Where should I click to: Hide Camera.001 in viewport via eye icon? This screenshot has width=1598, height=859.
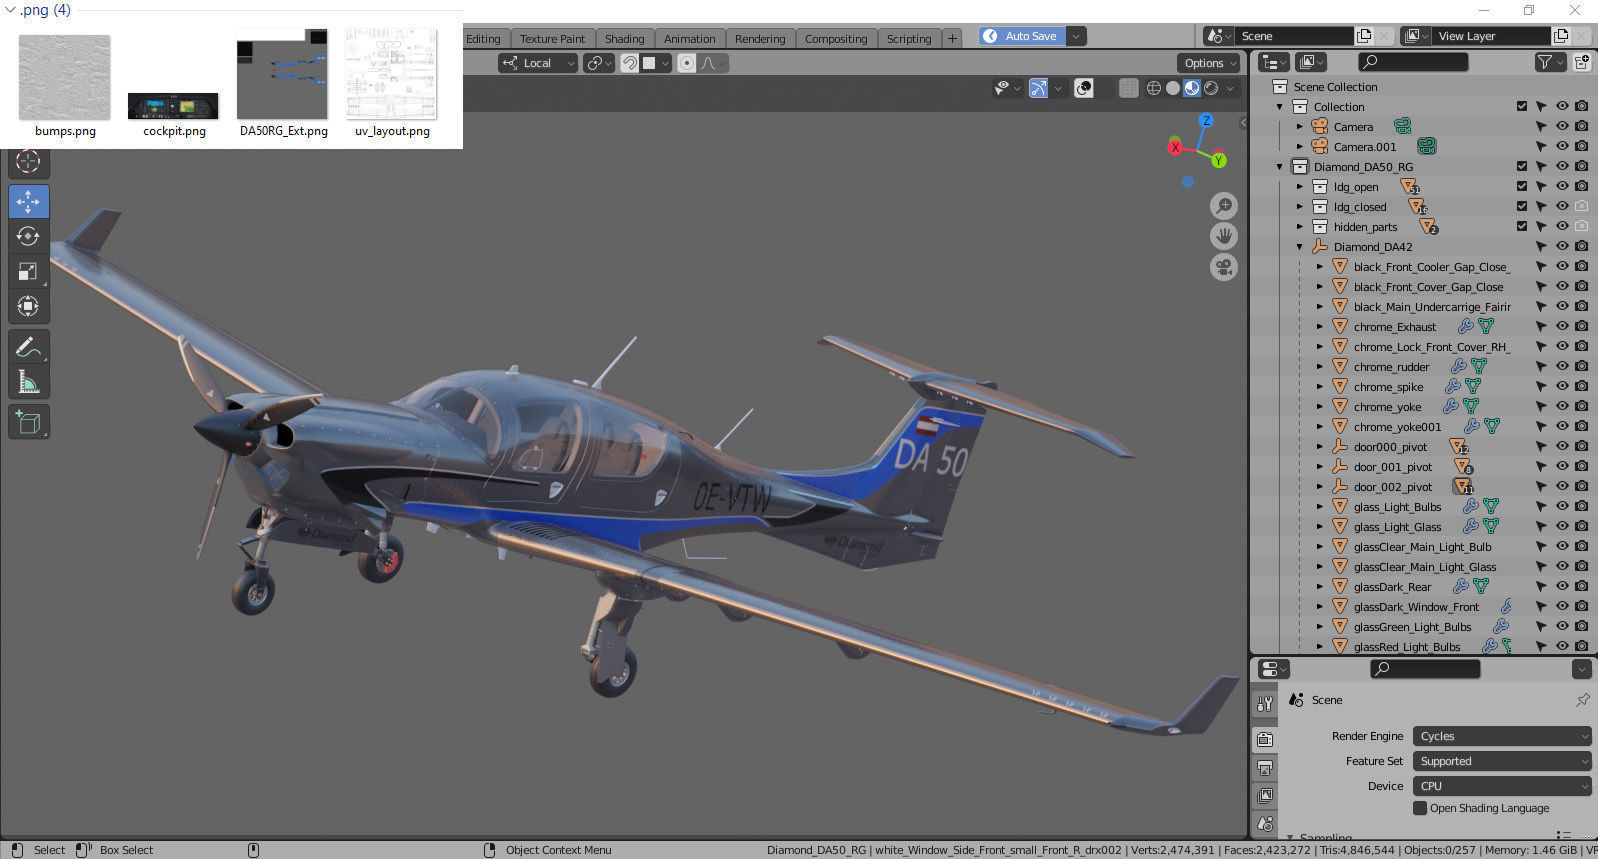coord(1562,146)
